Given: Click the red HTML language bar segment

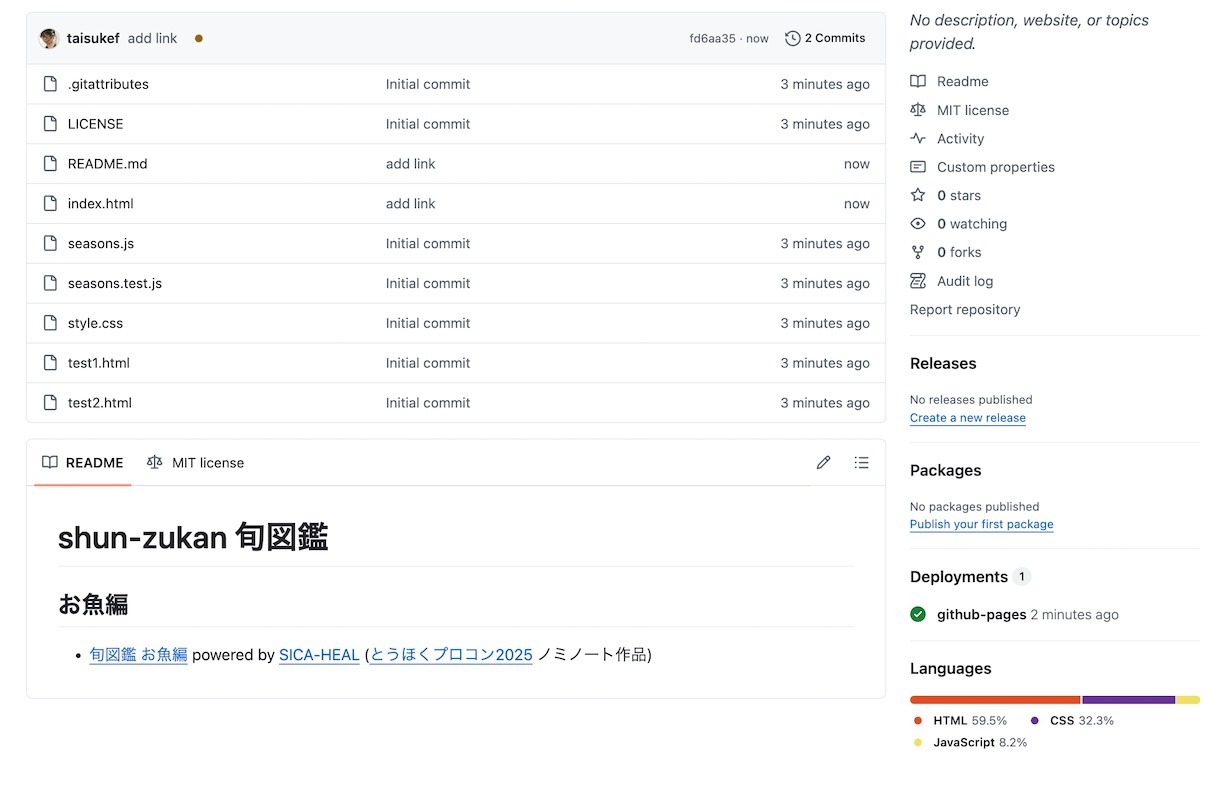Looking at the screenshot, I should click(x=995, y=700).
